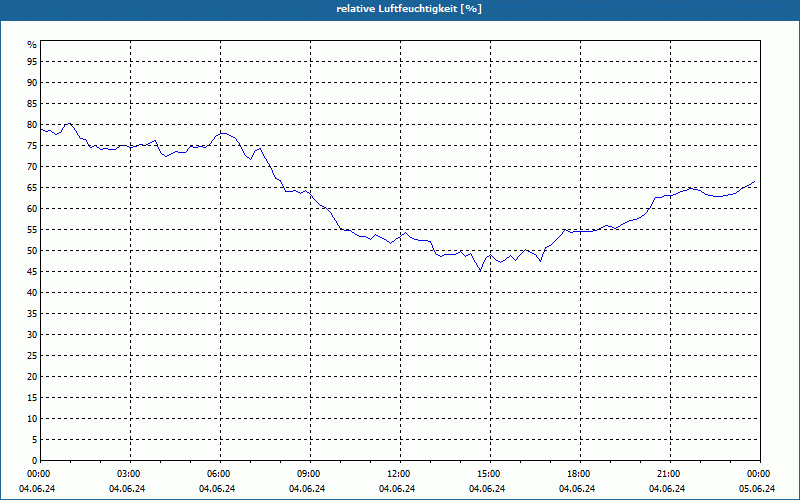Select the 60 y-axis label

(32, 209)
